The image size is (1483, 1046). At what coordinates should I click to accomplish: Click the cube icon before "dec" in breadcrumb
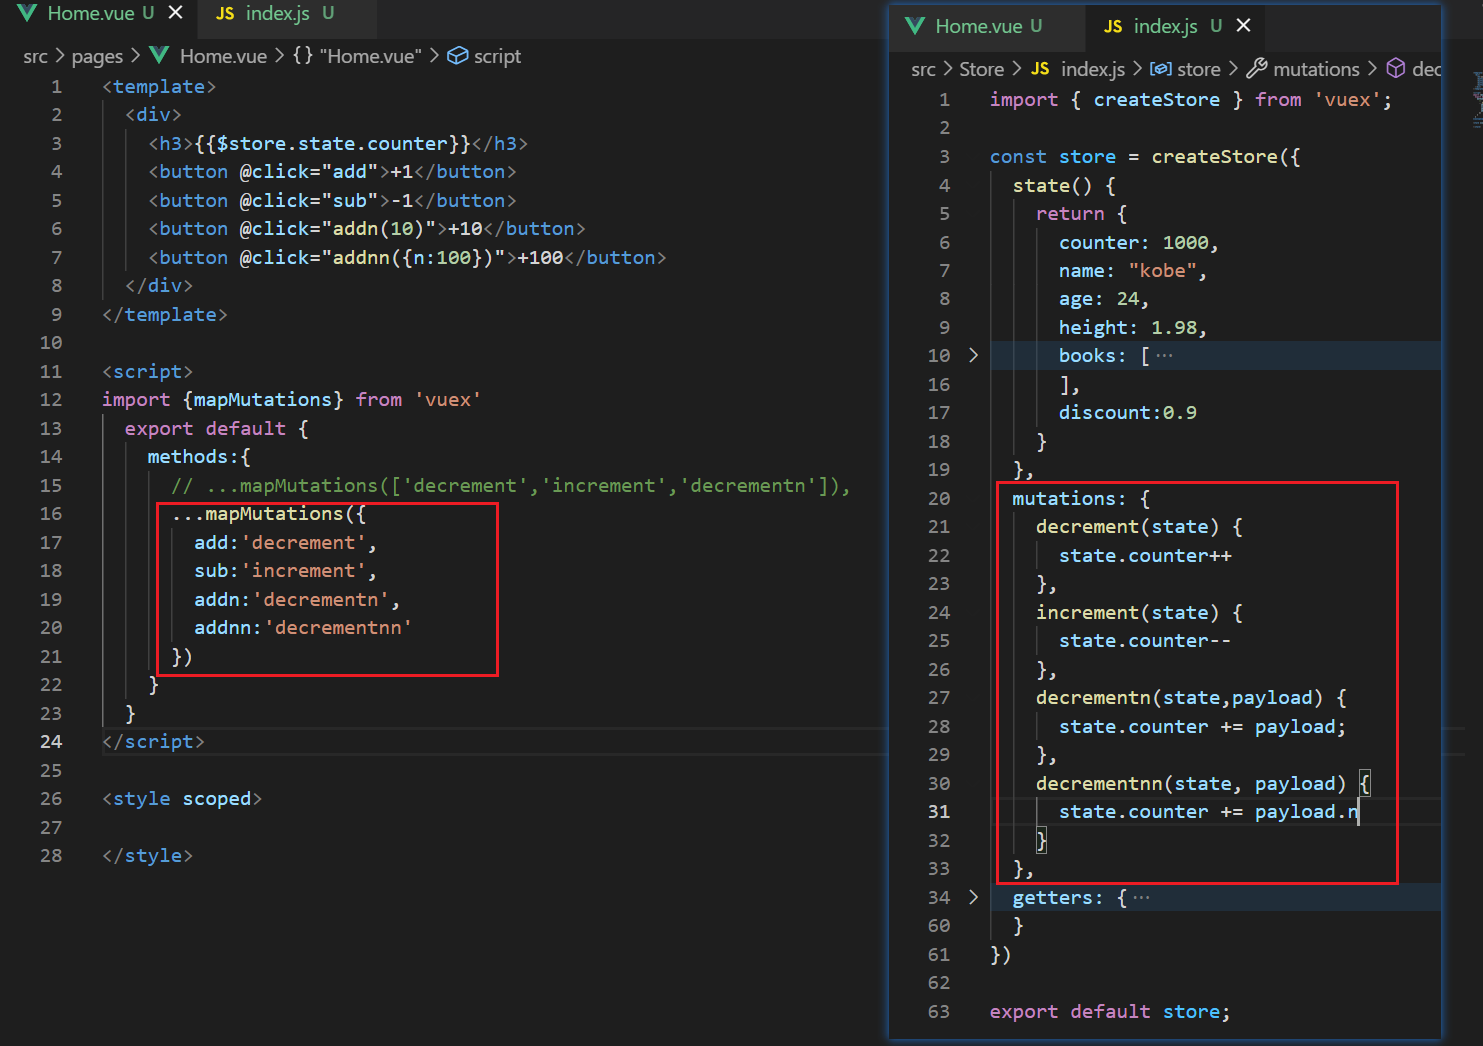pos(1396,68)
